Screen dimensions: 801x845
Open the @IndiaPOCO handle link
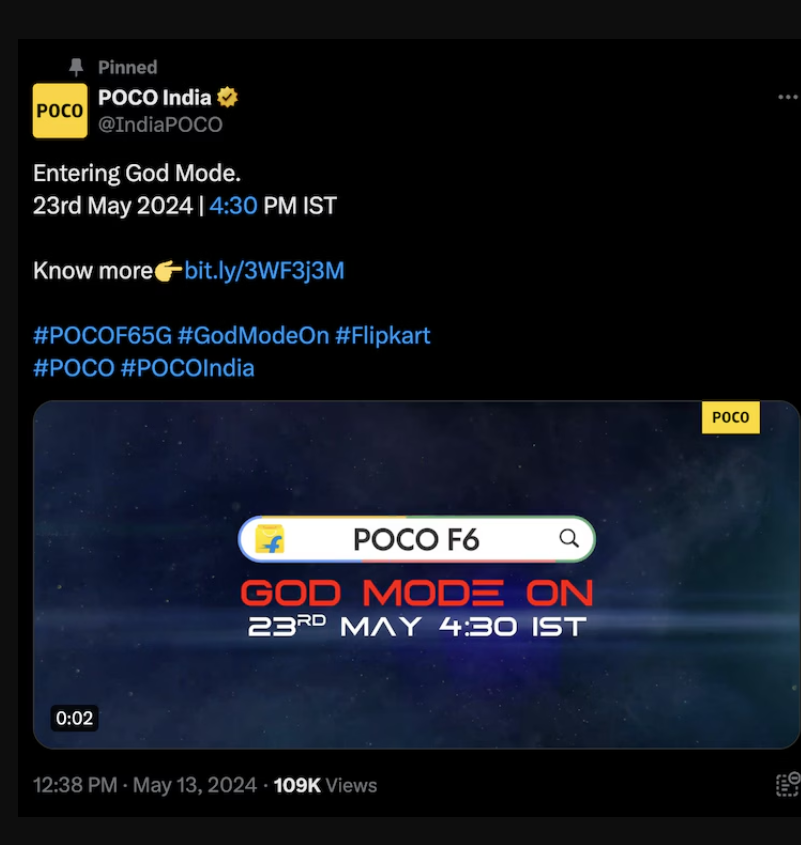160,125
